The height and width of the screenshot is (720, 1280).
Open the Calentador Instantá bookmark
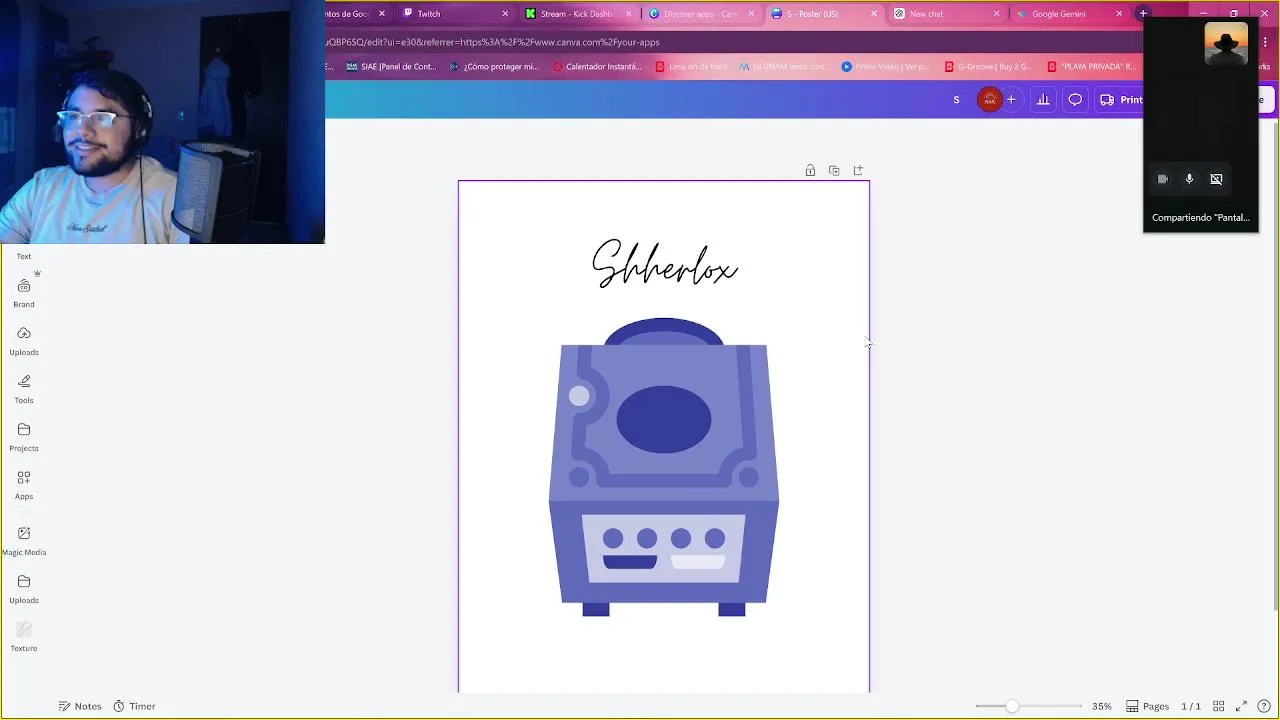(x=597, y=67)
